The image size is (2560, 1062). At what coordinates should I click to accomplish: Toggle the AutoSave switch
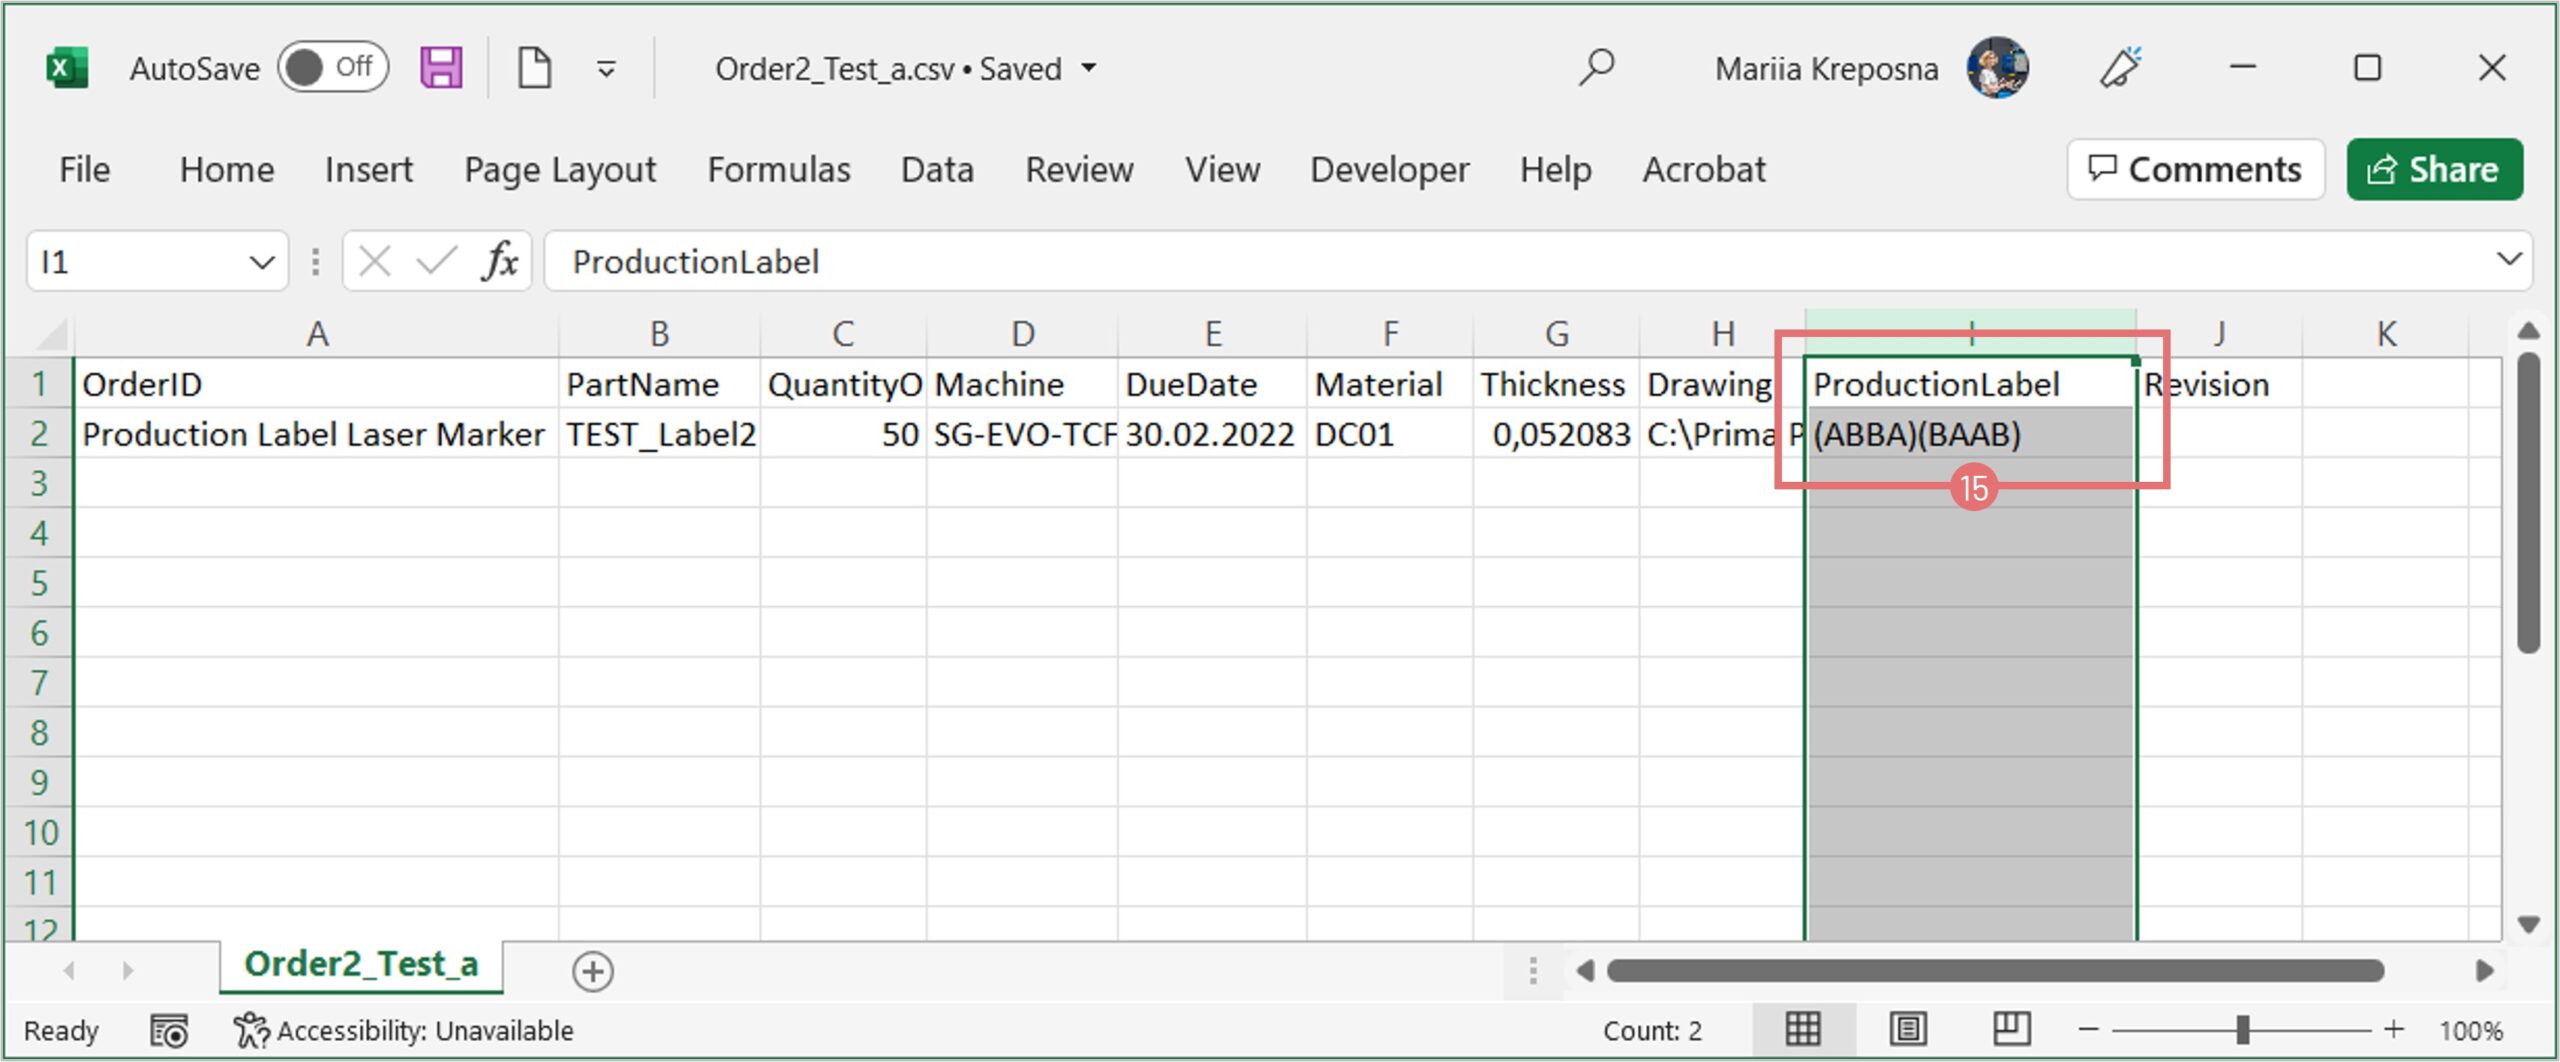tap(332, 68)
